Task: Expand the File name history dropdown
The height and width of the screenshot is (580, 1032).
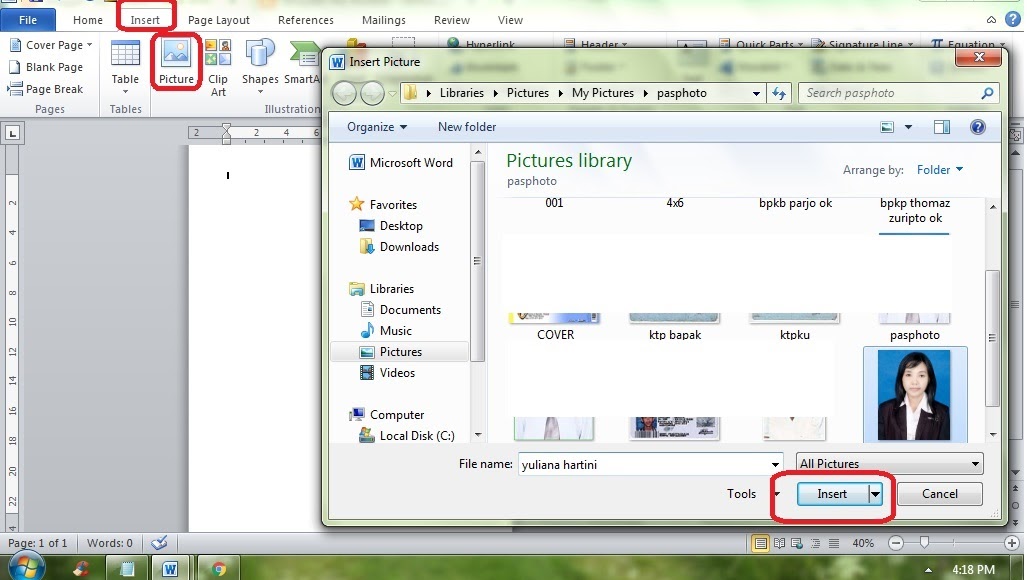Action: (775, 465)
